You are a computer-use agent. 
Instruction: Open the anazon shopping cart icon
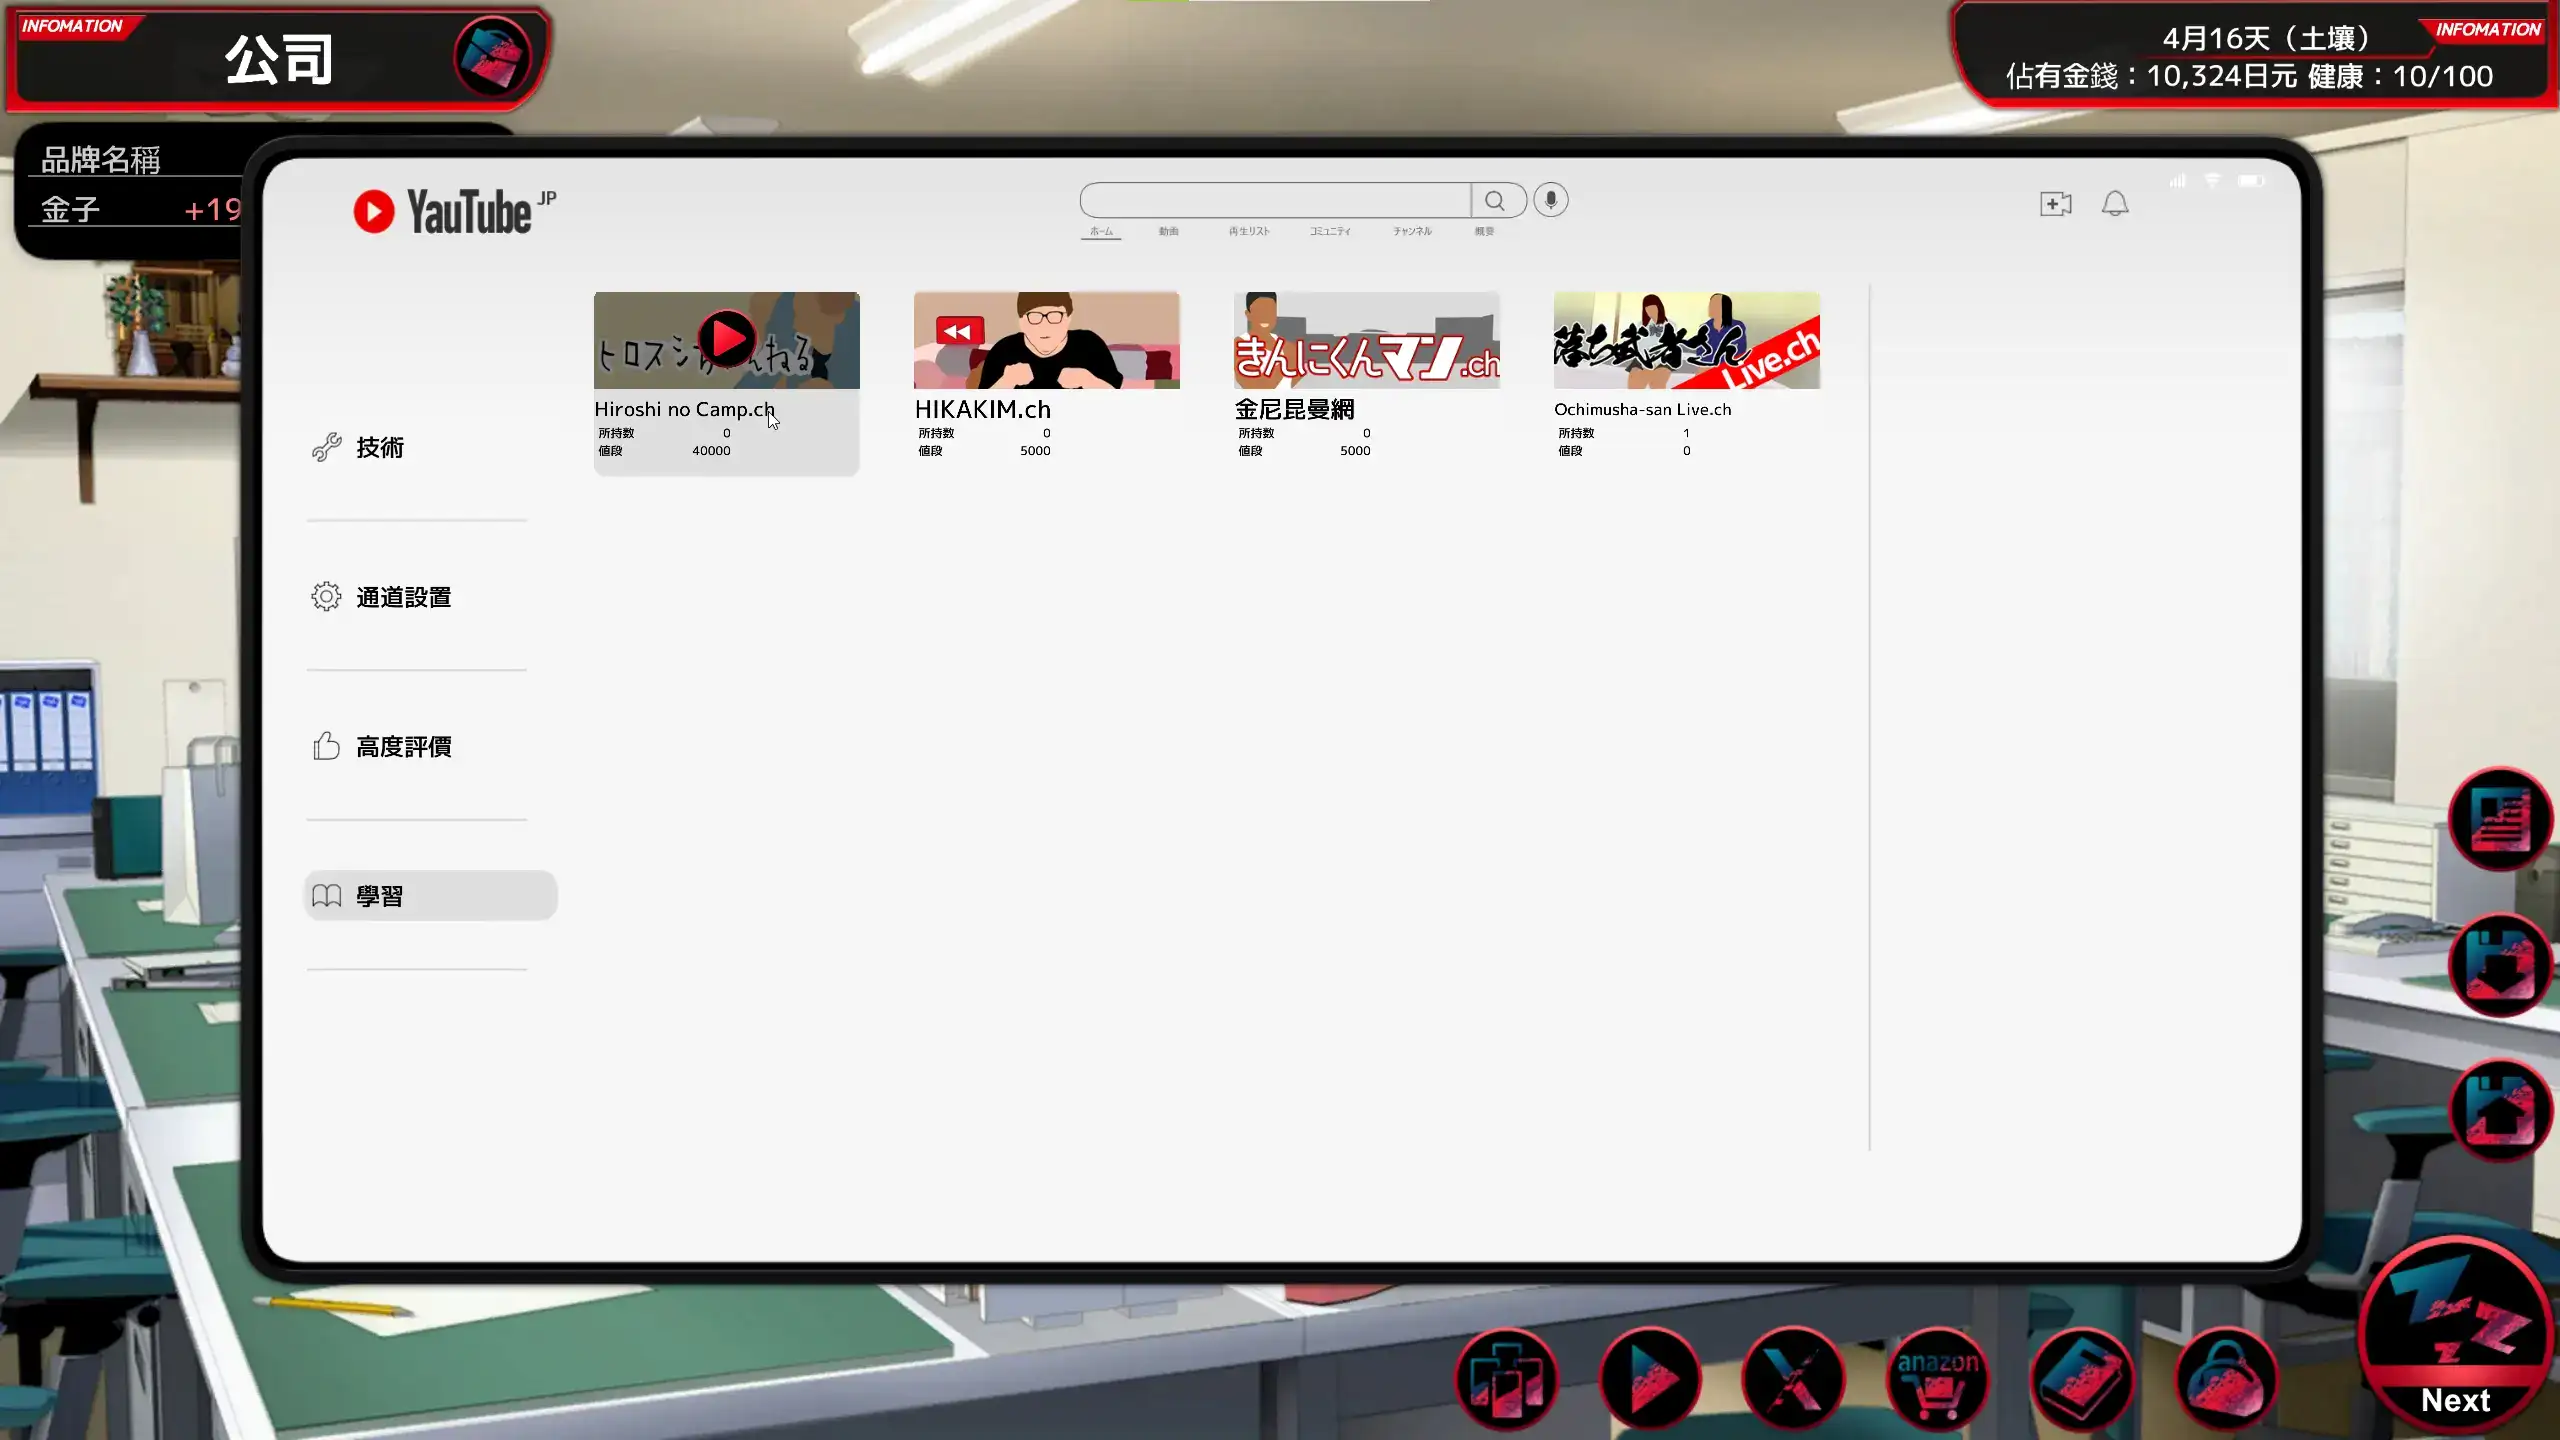pyautogui.click(x=1938, y=1381)
